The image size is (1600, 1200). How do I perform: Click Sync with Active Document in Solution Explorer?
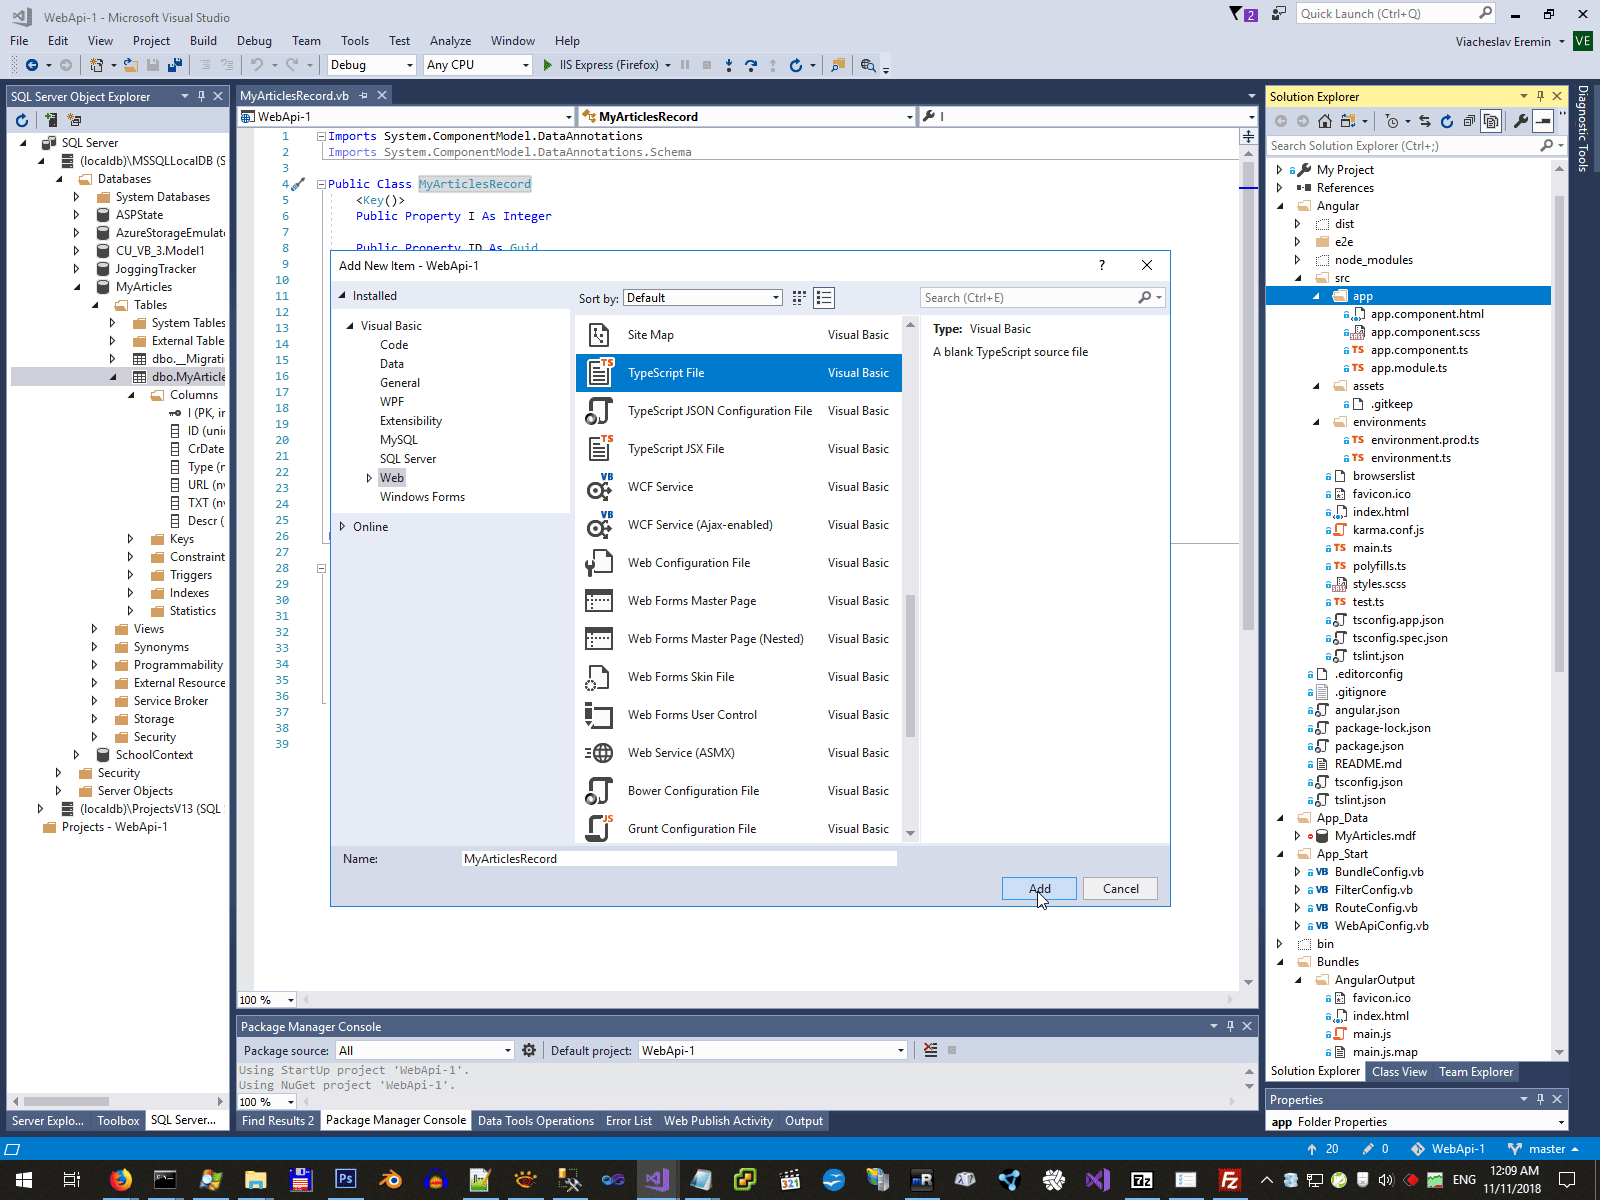(1425, 121)
